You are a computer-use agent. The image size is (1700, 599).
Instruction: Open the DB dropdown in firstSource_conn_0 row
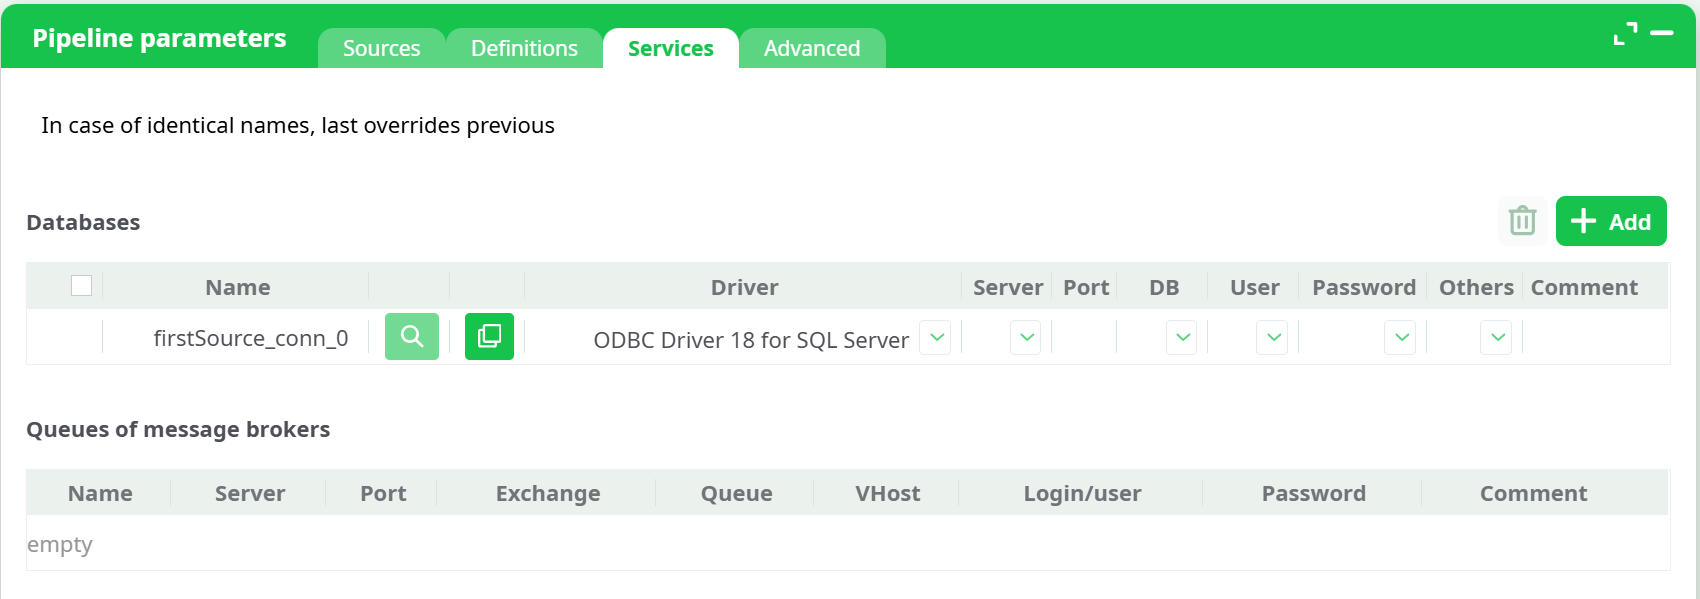pyautogui.click(x=1182, y=337)
